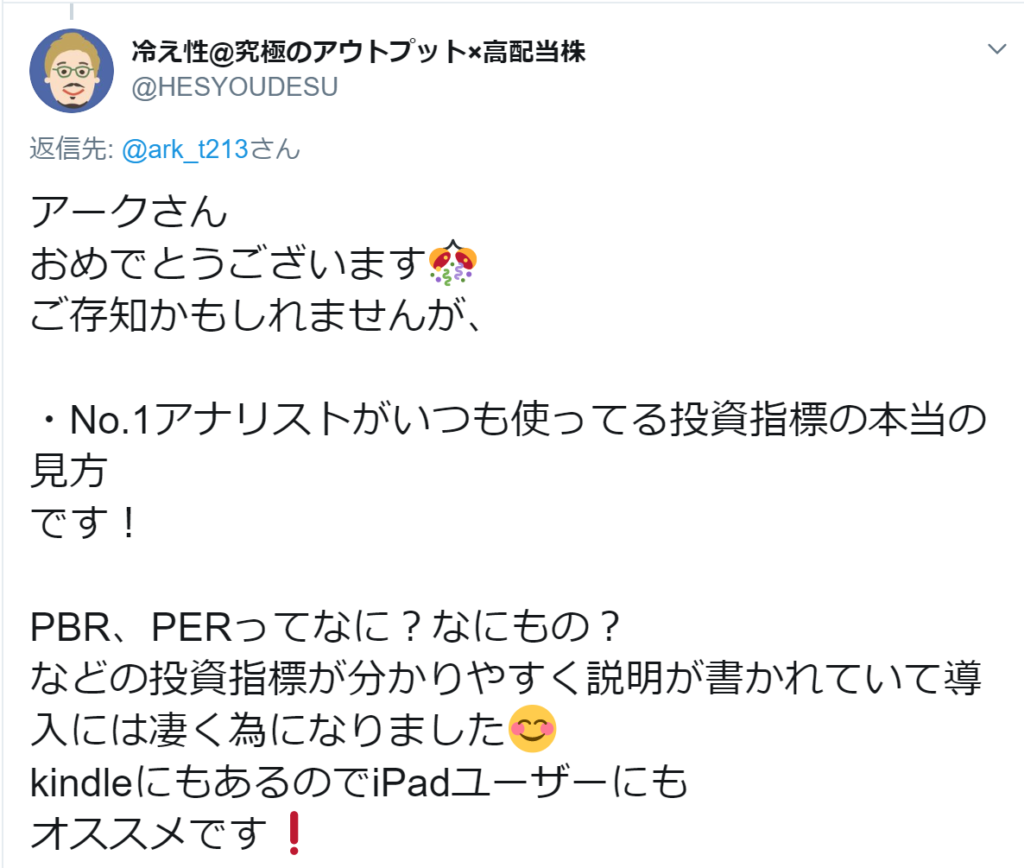The width and height of the screenshot is (1024, 868).
Task: Click the です！ text line
Action: tap(84, 522)
